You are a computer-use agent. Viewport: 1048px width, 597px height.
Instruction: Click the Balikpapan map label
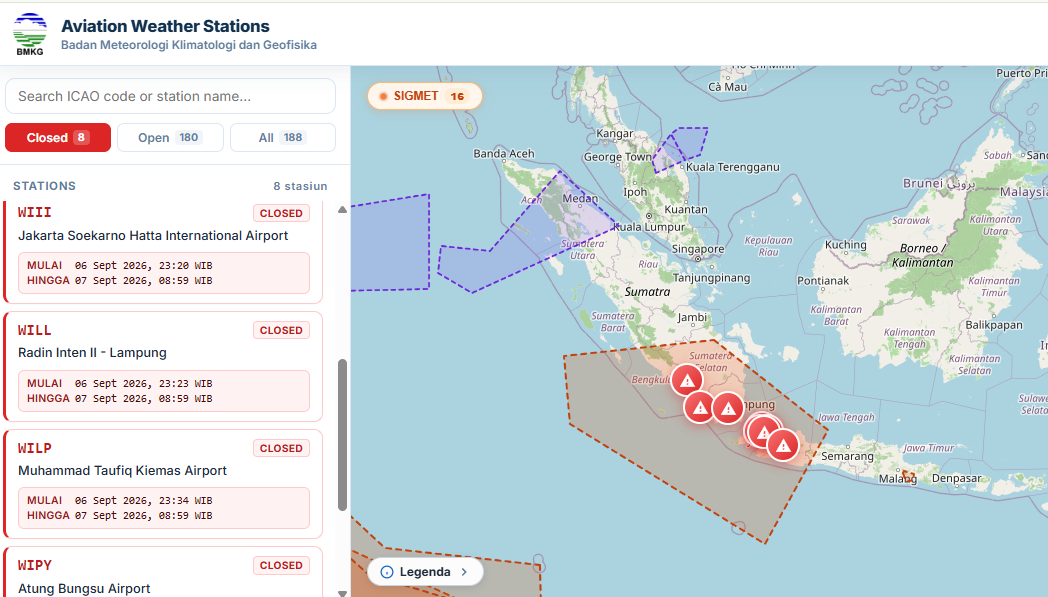pyautogui.click(x=994, y=325)
